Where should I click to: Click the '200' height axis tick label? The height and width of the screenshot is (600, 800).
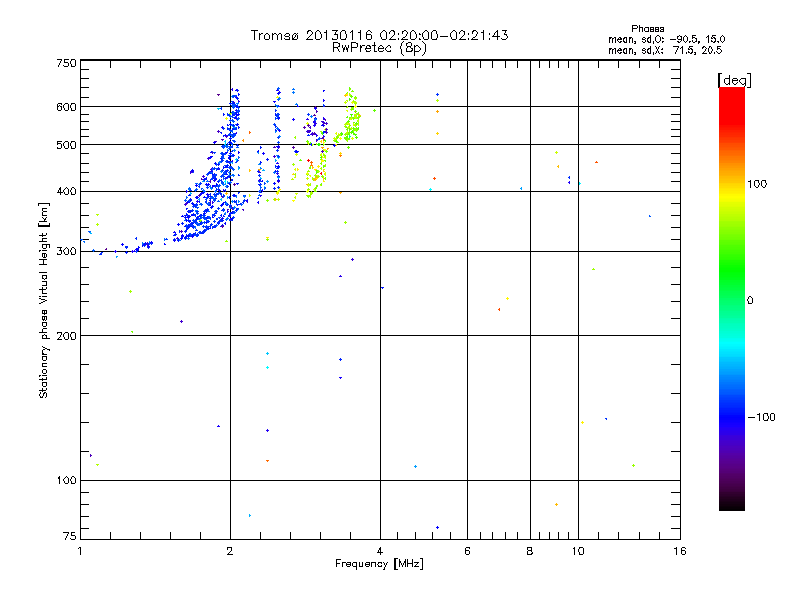pyautogui.click(x=66, y=336)
